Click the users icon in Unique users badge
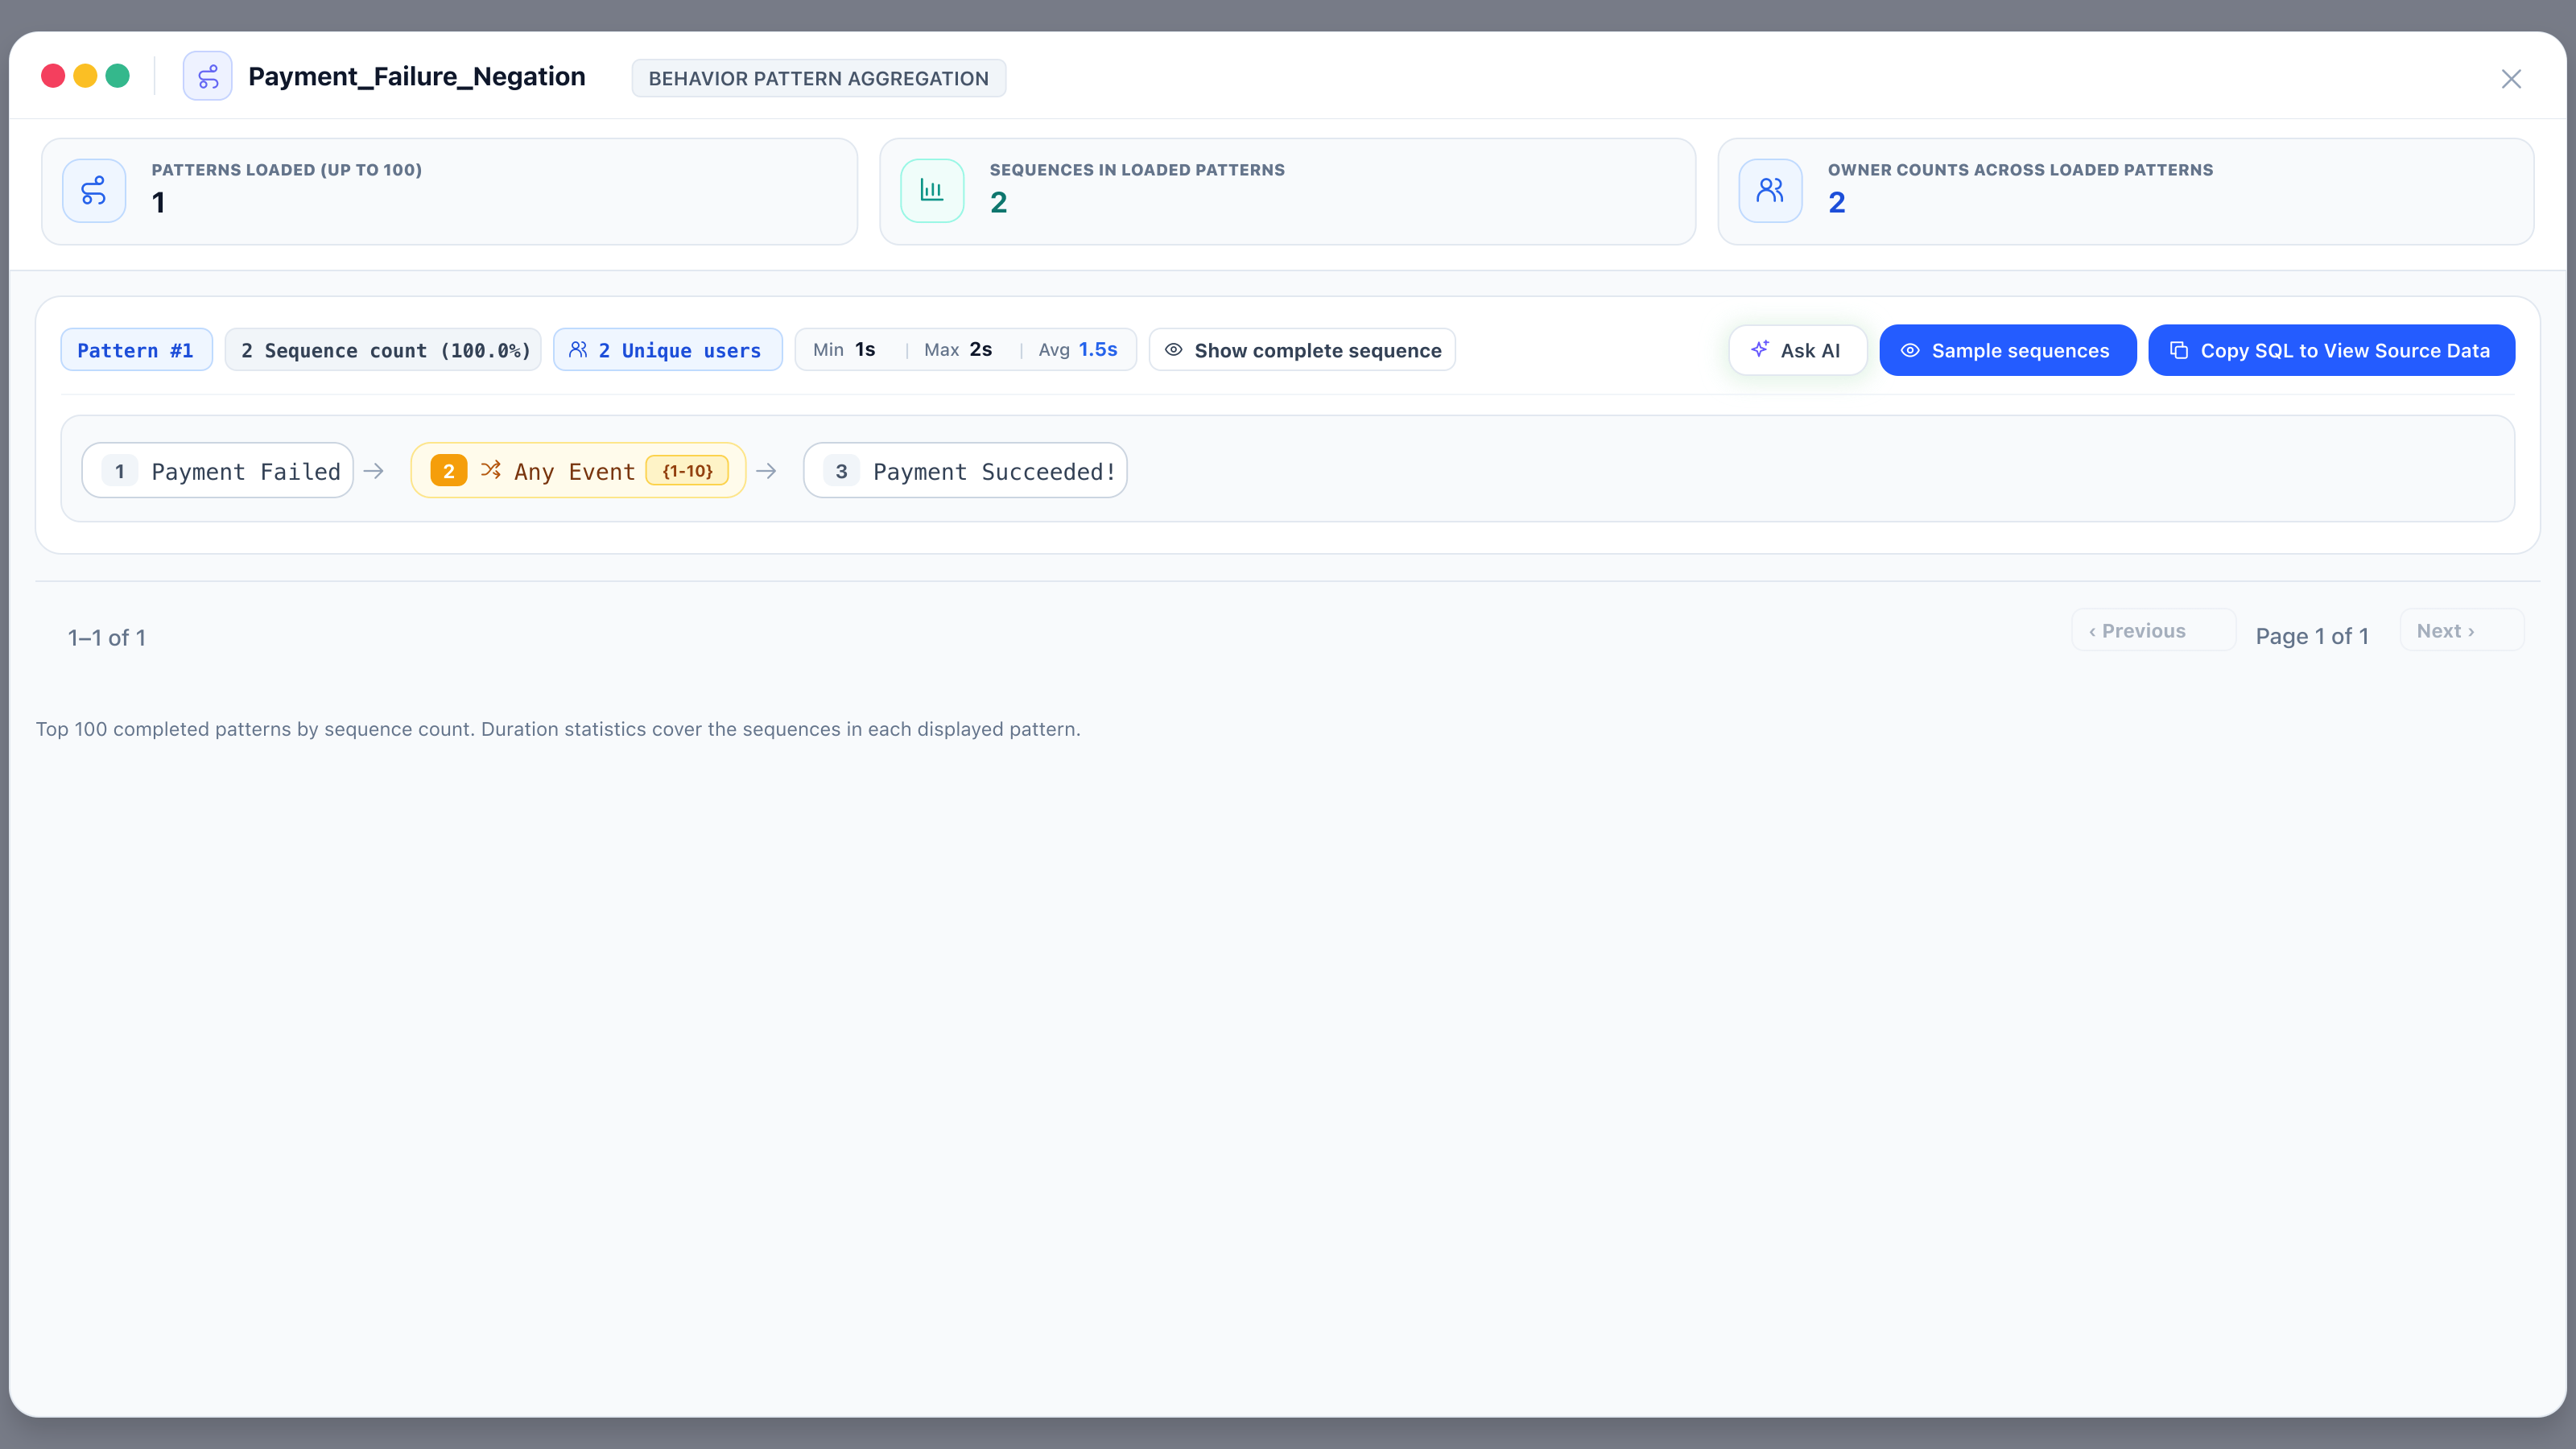 click(578, 350)
